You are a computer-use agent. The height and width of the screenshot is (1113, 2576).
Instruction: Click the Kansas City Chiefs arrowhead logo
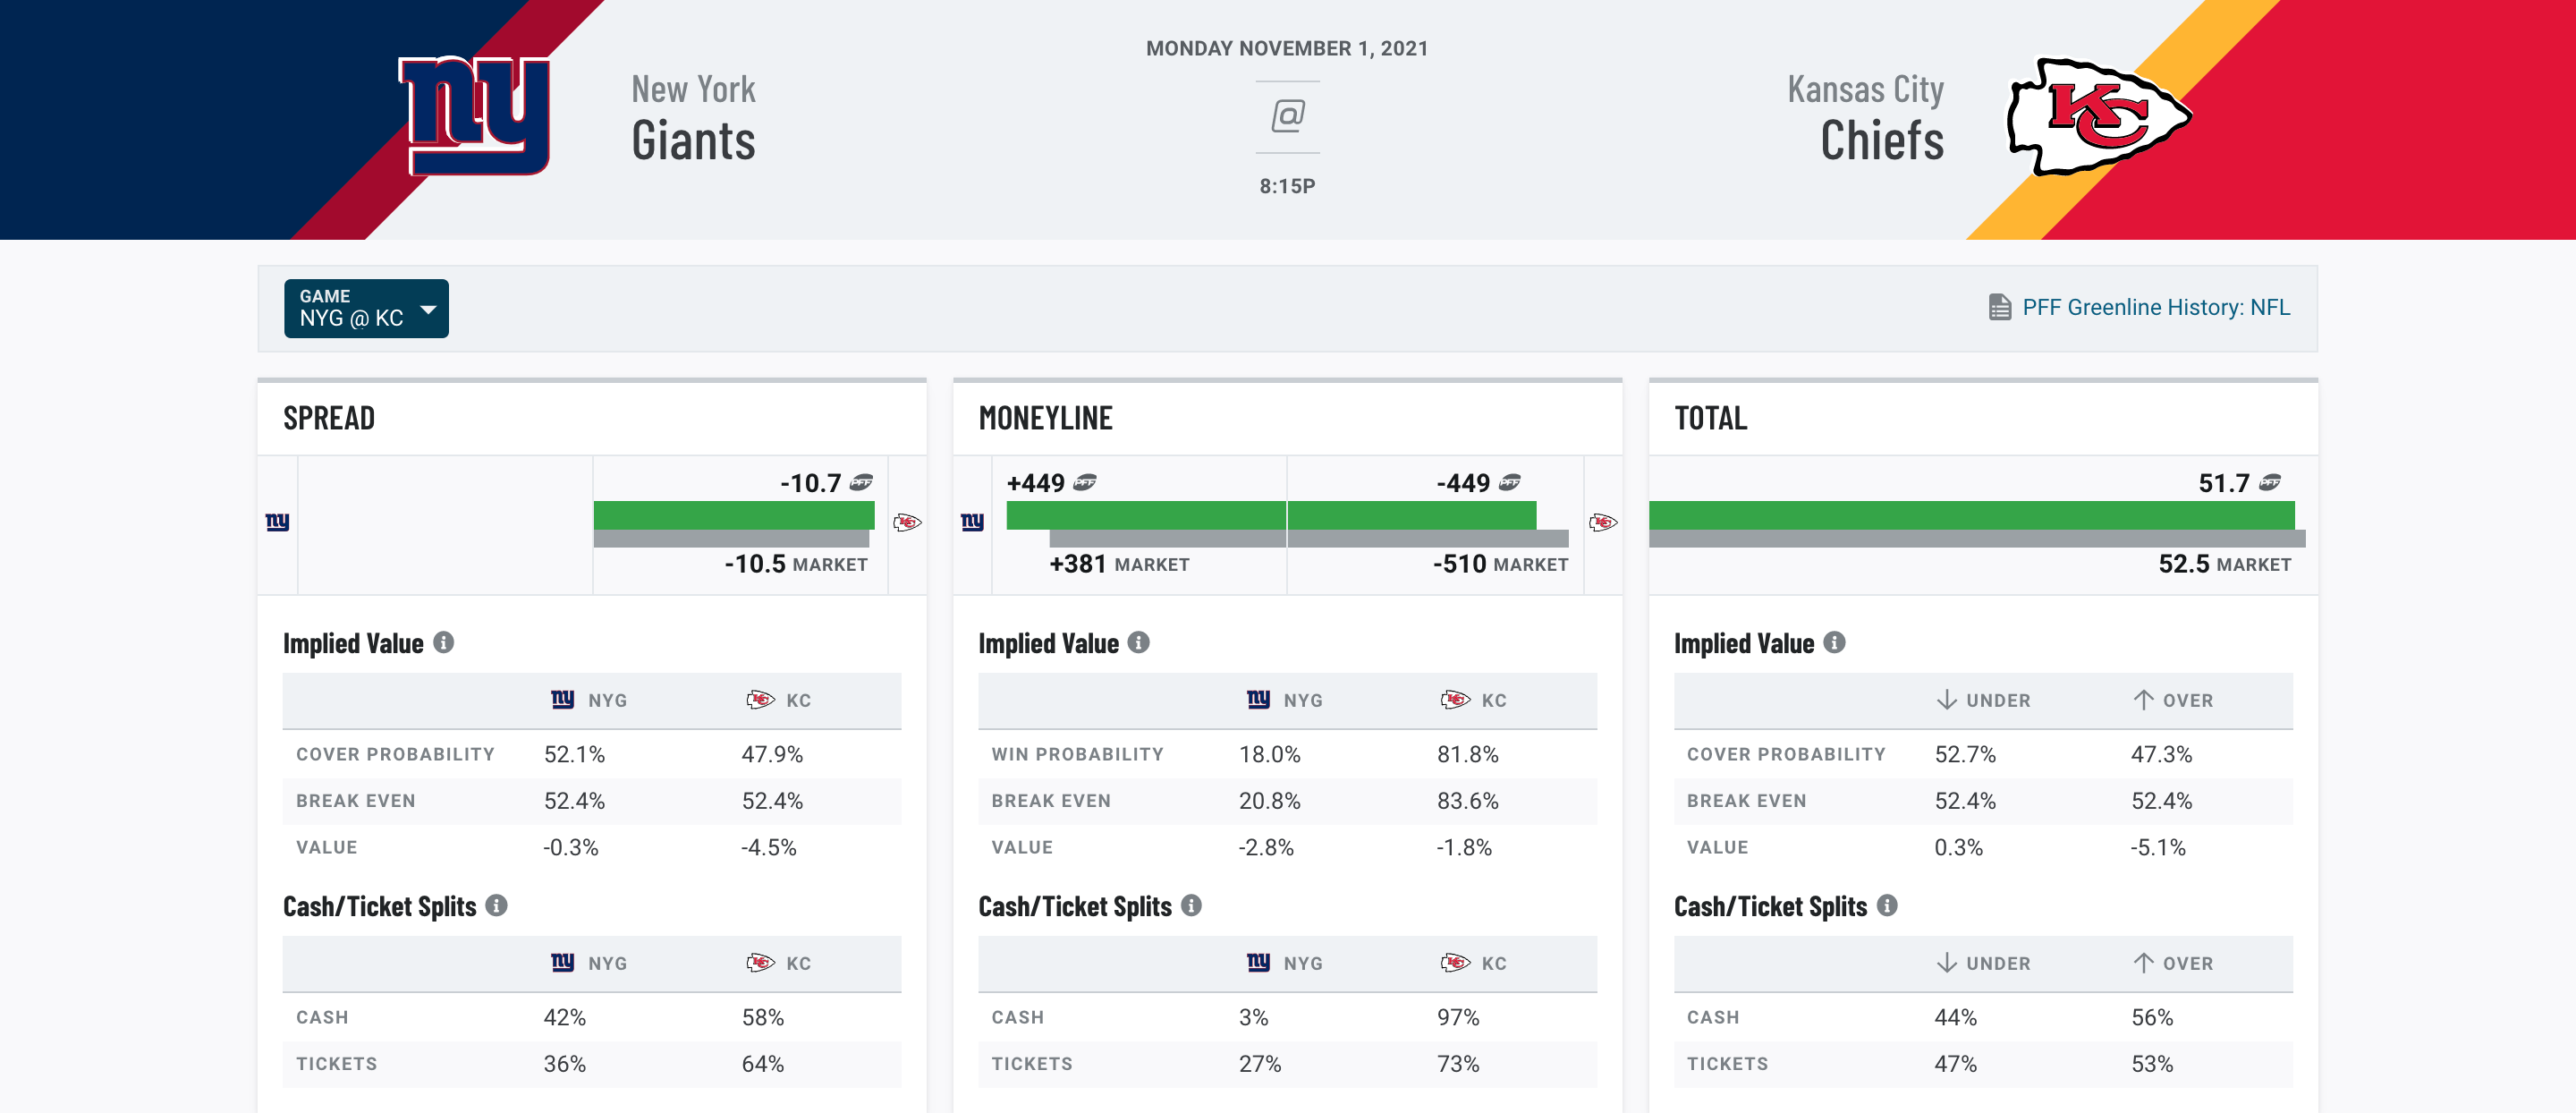pos(2099,116)
